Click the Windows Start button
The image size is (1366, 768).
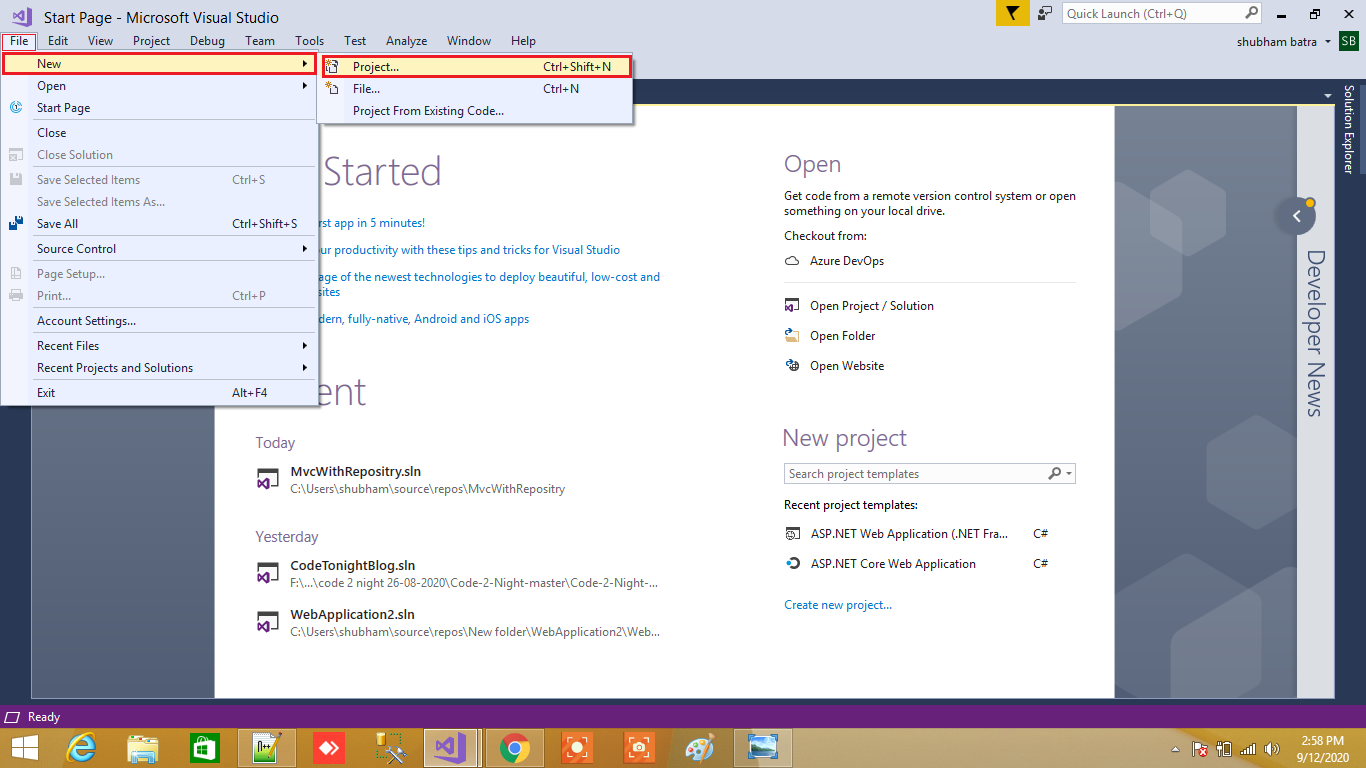(x=24, y=747)
